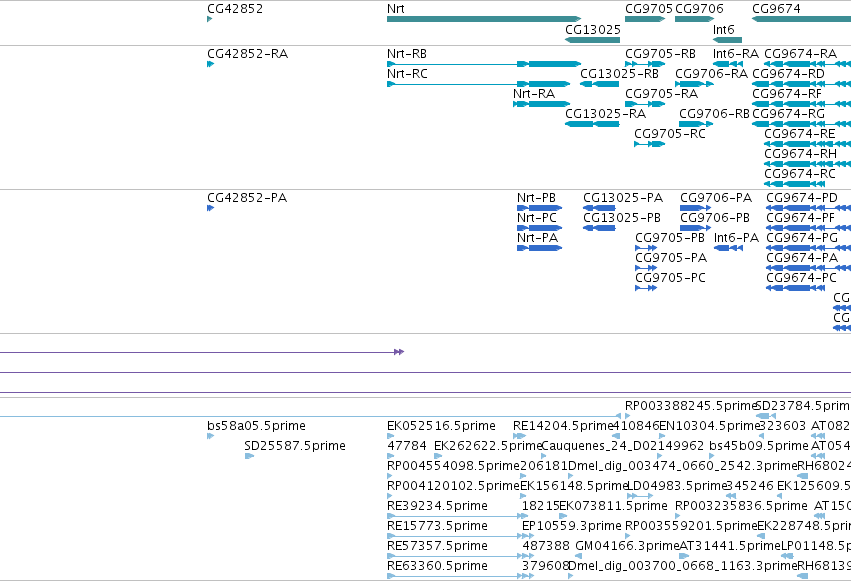Click the Nrt-PA protein feature

pos(539,248)
